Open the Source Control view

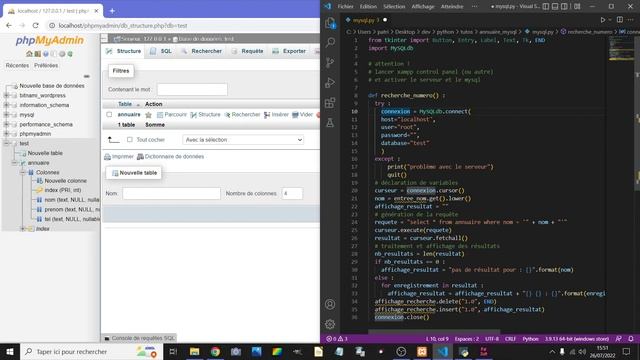[330, 62]
